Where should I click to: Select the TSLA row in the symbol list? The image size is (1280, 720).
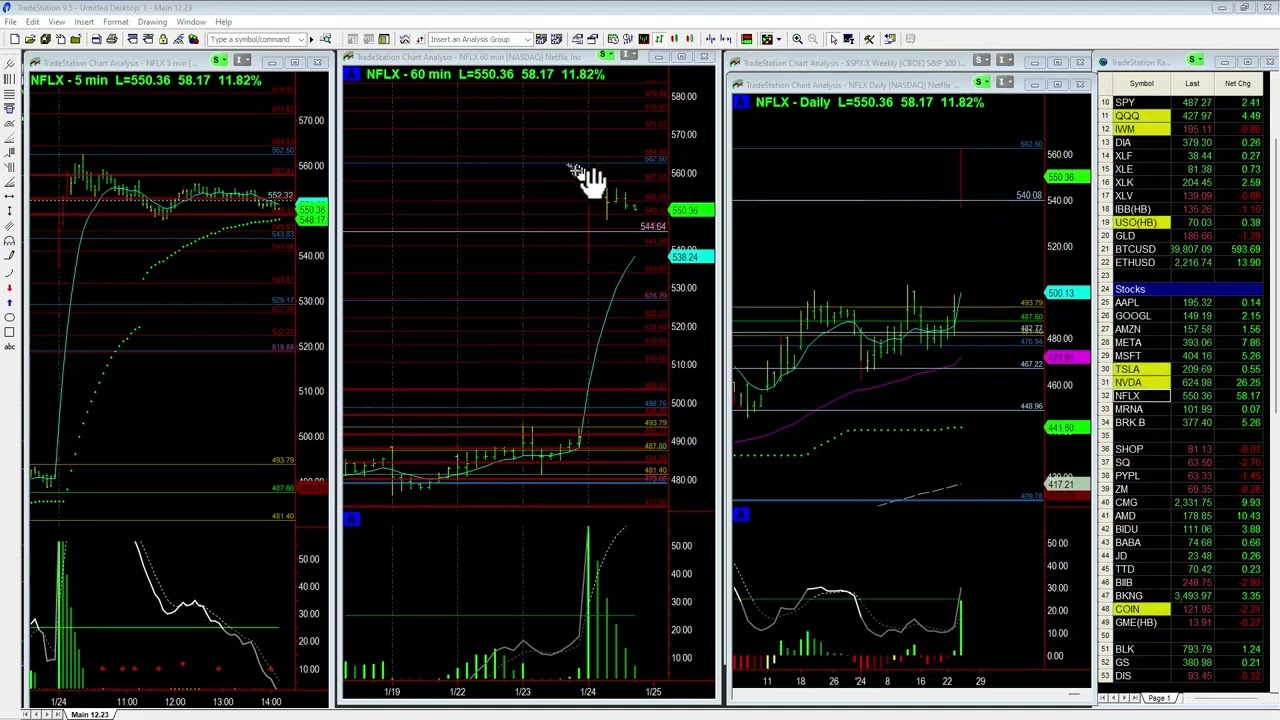point(1127,369)
